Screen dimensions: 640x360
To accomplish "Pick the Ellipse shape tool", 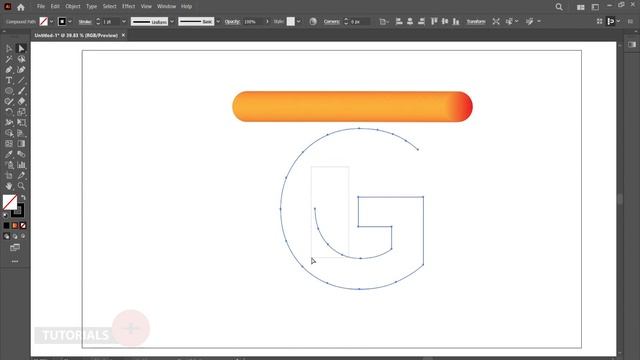I will click(x=9, y=91).
